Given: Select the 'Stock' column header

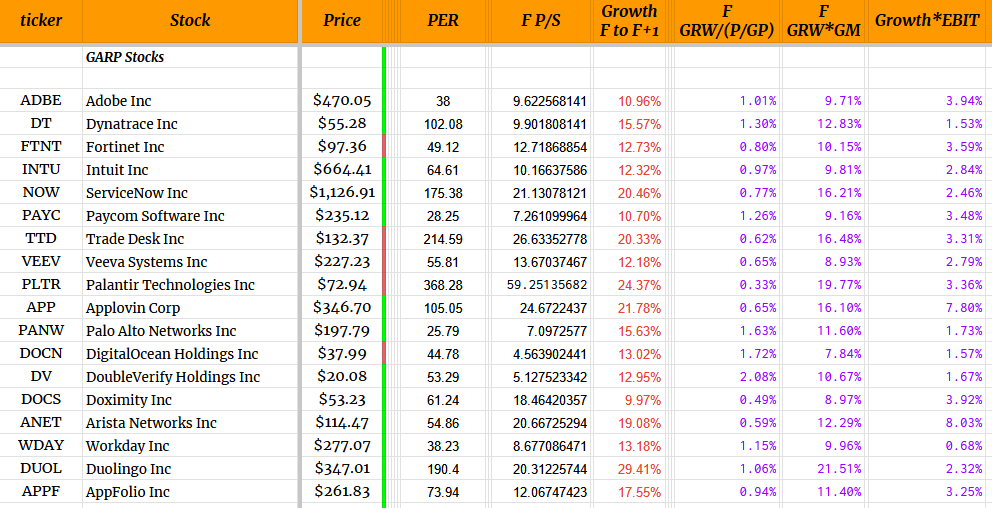Looking at the screenshot, I should pos(190,20).
